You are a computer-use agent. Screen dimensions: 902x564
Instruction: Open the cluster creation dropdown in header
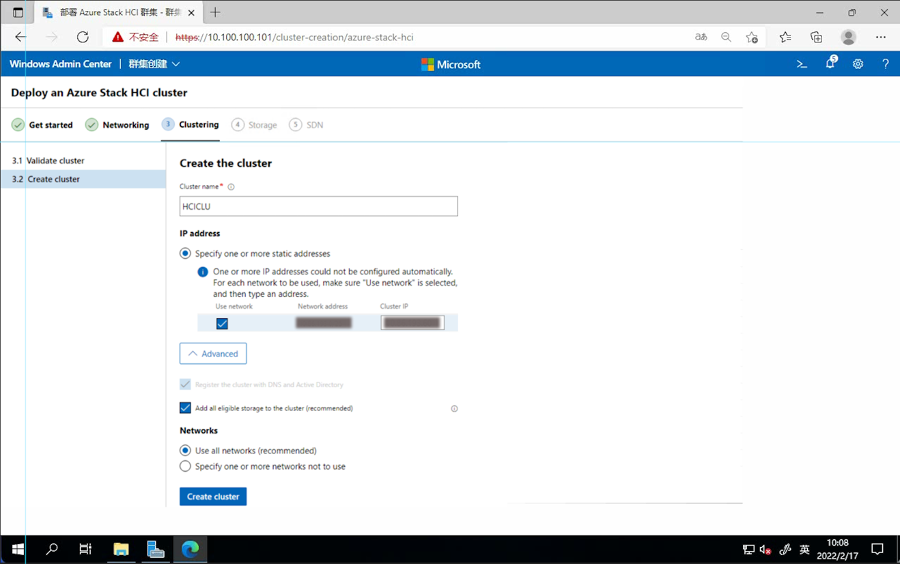click(154, 64)
